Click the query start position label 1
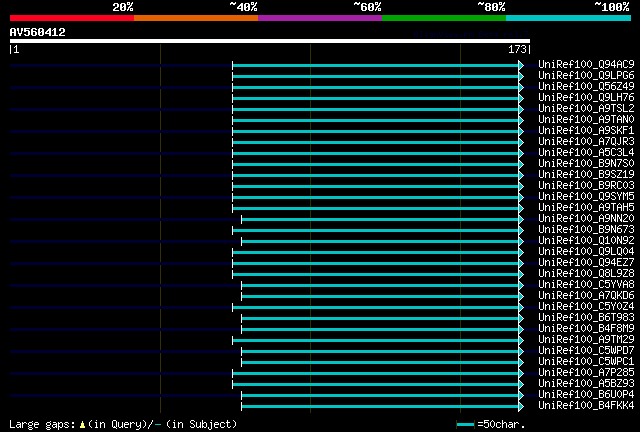 [x=16, y=49]
